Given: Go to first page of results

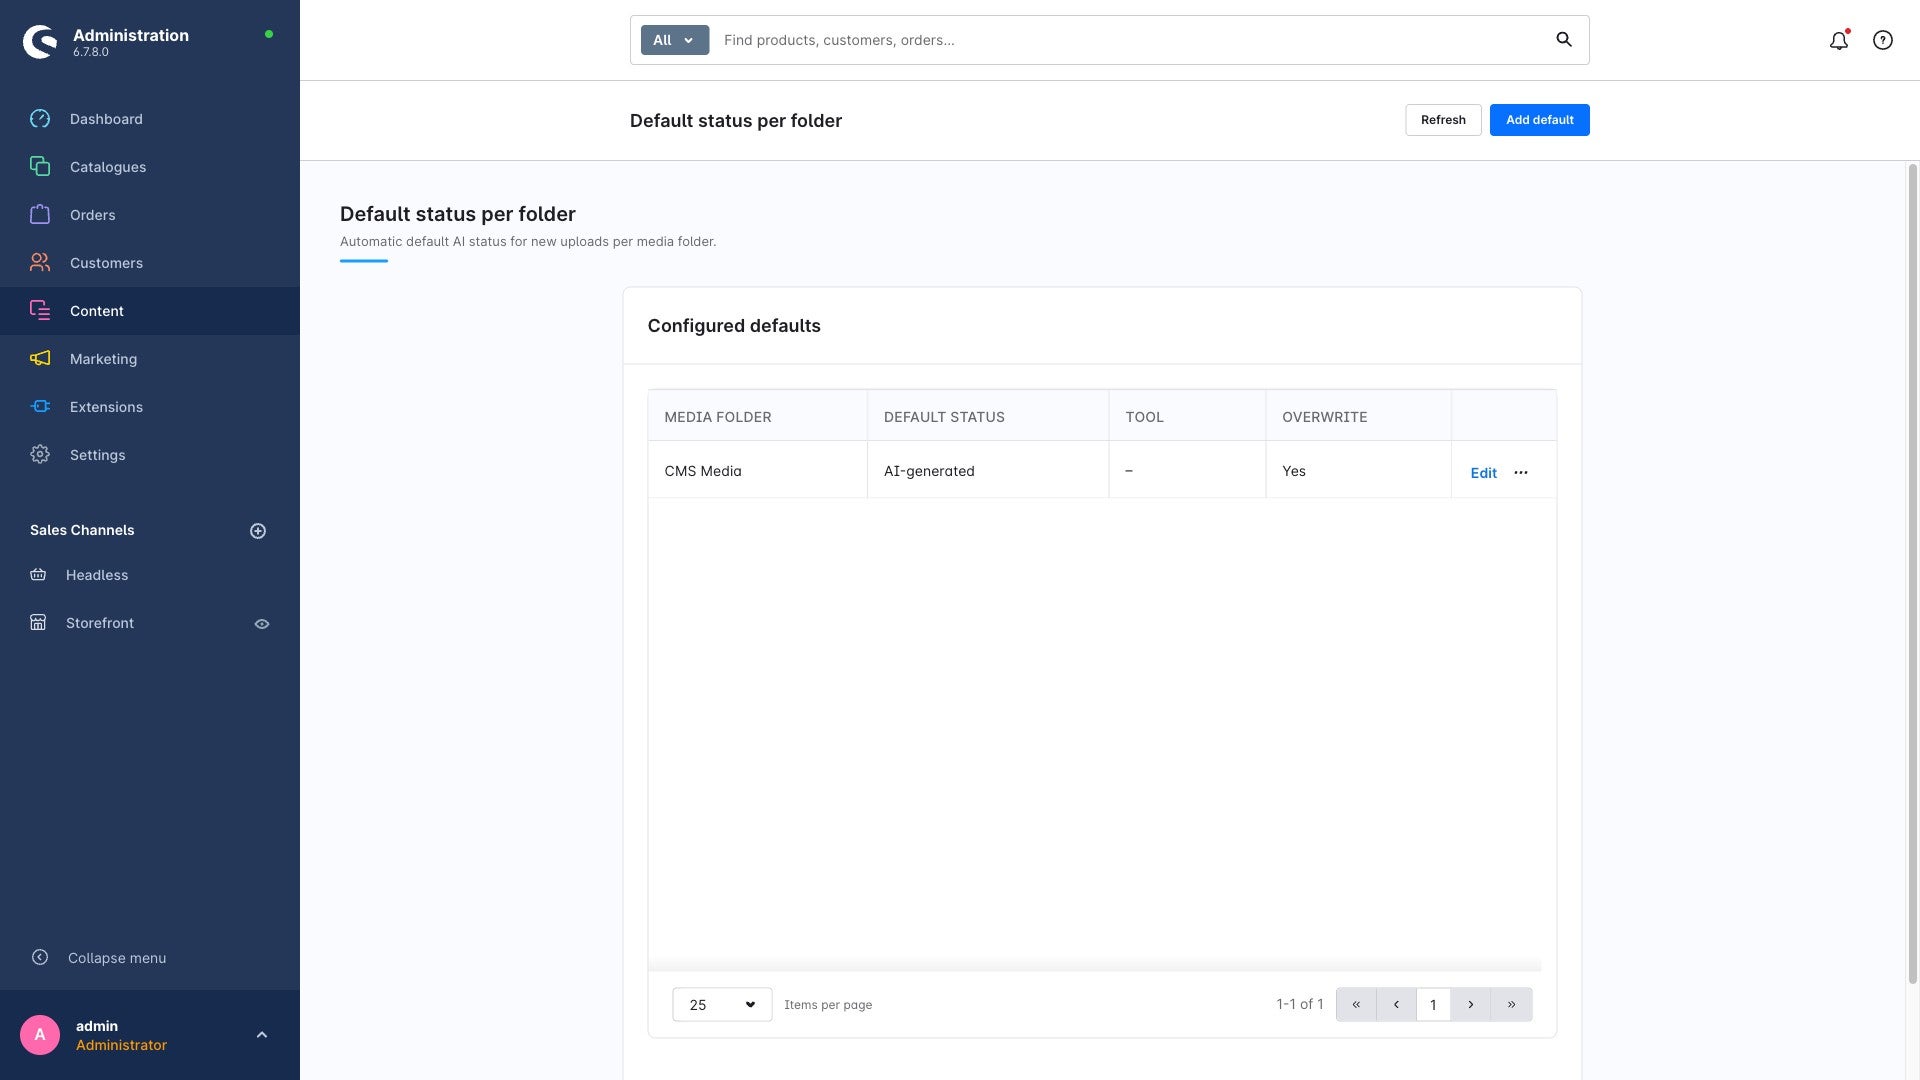Looking at the screenshot, I should [x=1356, y=1005].
